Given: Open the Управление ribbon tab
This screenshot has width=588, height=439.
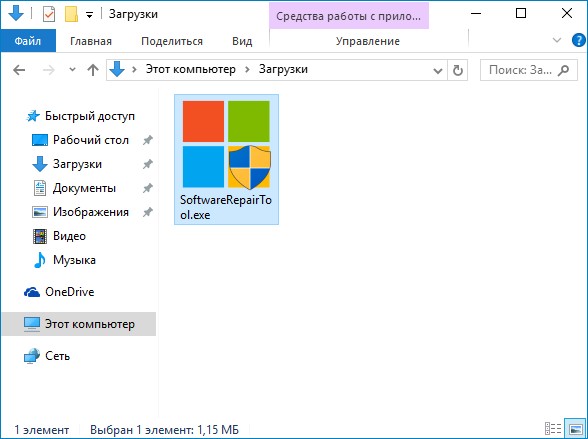Looking at the screenshot, I should pyautogui.click(x=368, y=41).
